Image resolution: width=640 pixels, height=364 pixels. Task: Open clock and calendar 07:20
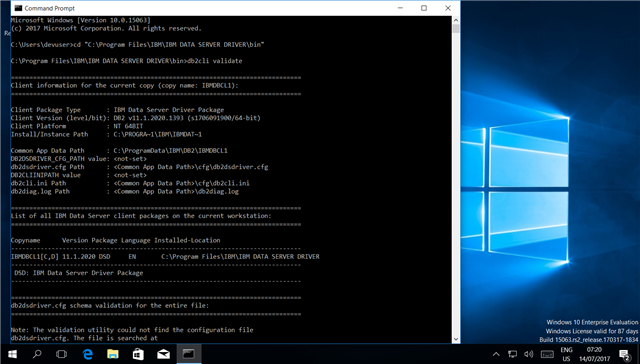(x=594, y=354)
